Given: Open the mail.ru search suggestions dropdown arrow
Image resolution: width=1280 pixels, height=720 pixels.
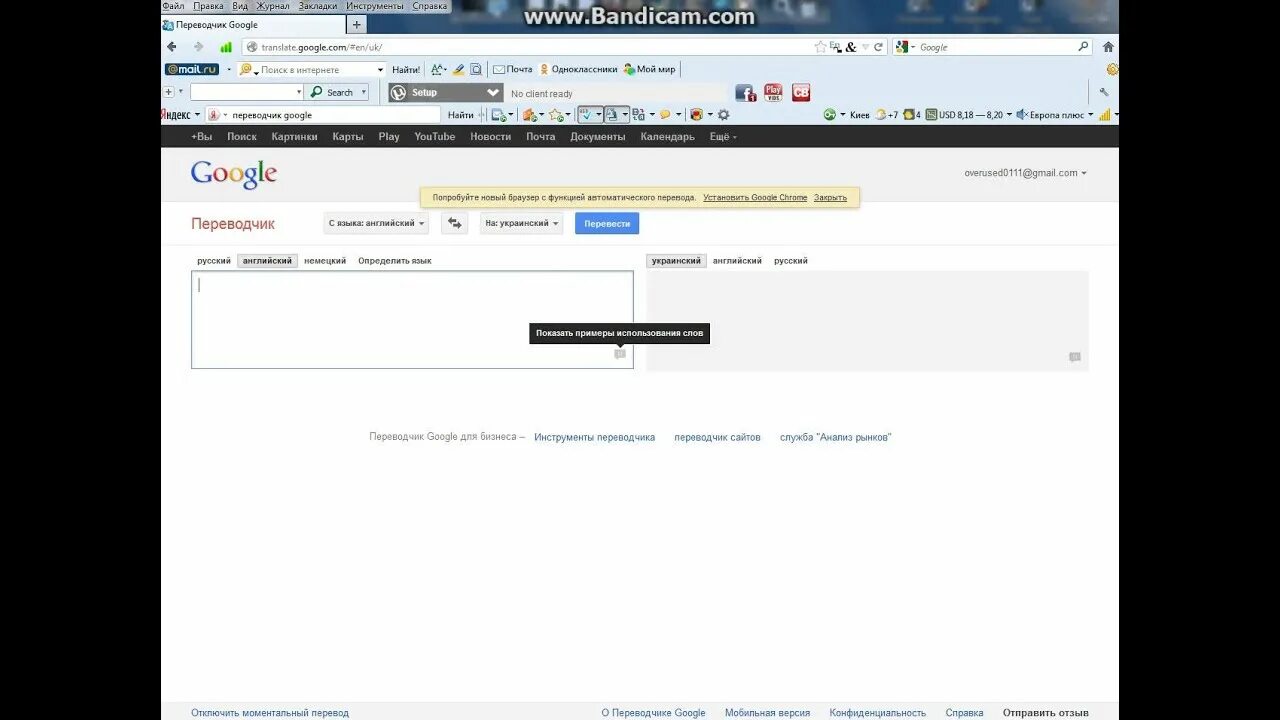Looking at the screenshot, I should point(380,70).
